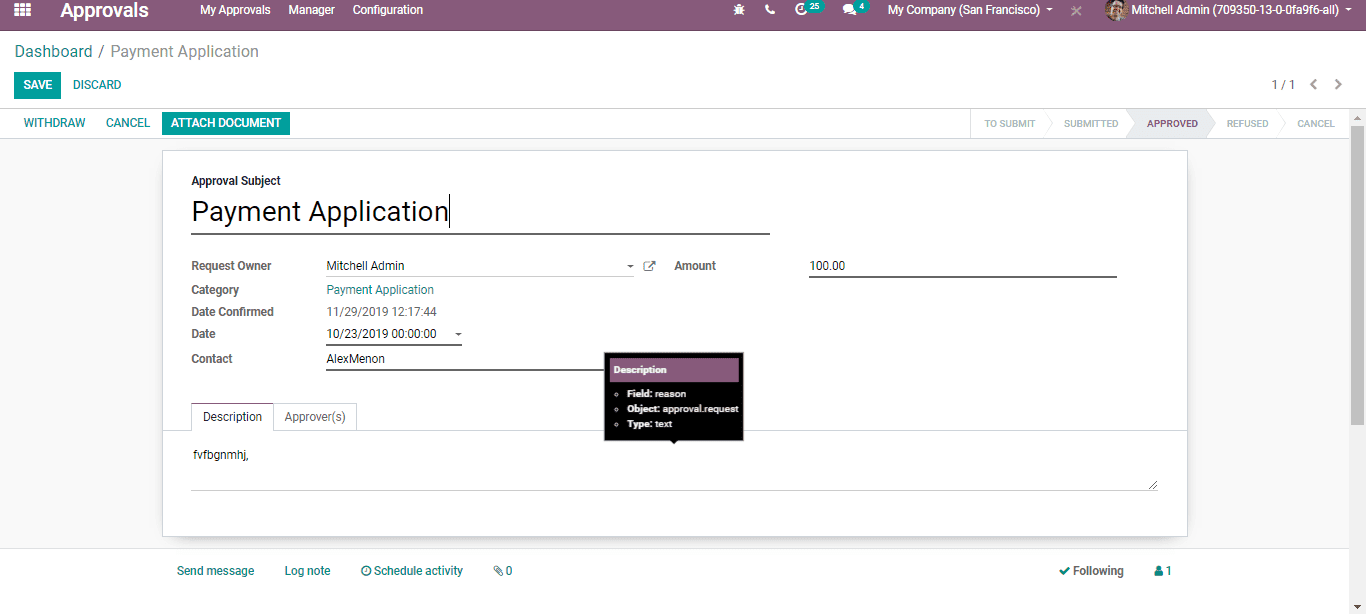Select Refused status stage
The image size is (1366, 614).
click(x=1247, y=124)
